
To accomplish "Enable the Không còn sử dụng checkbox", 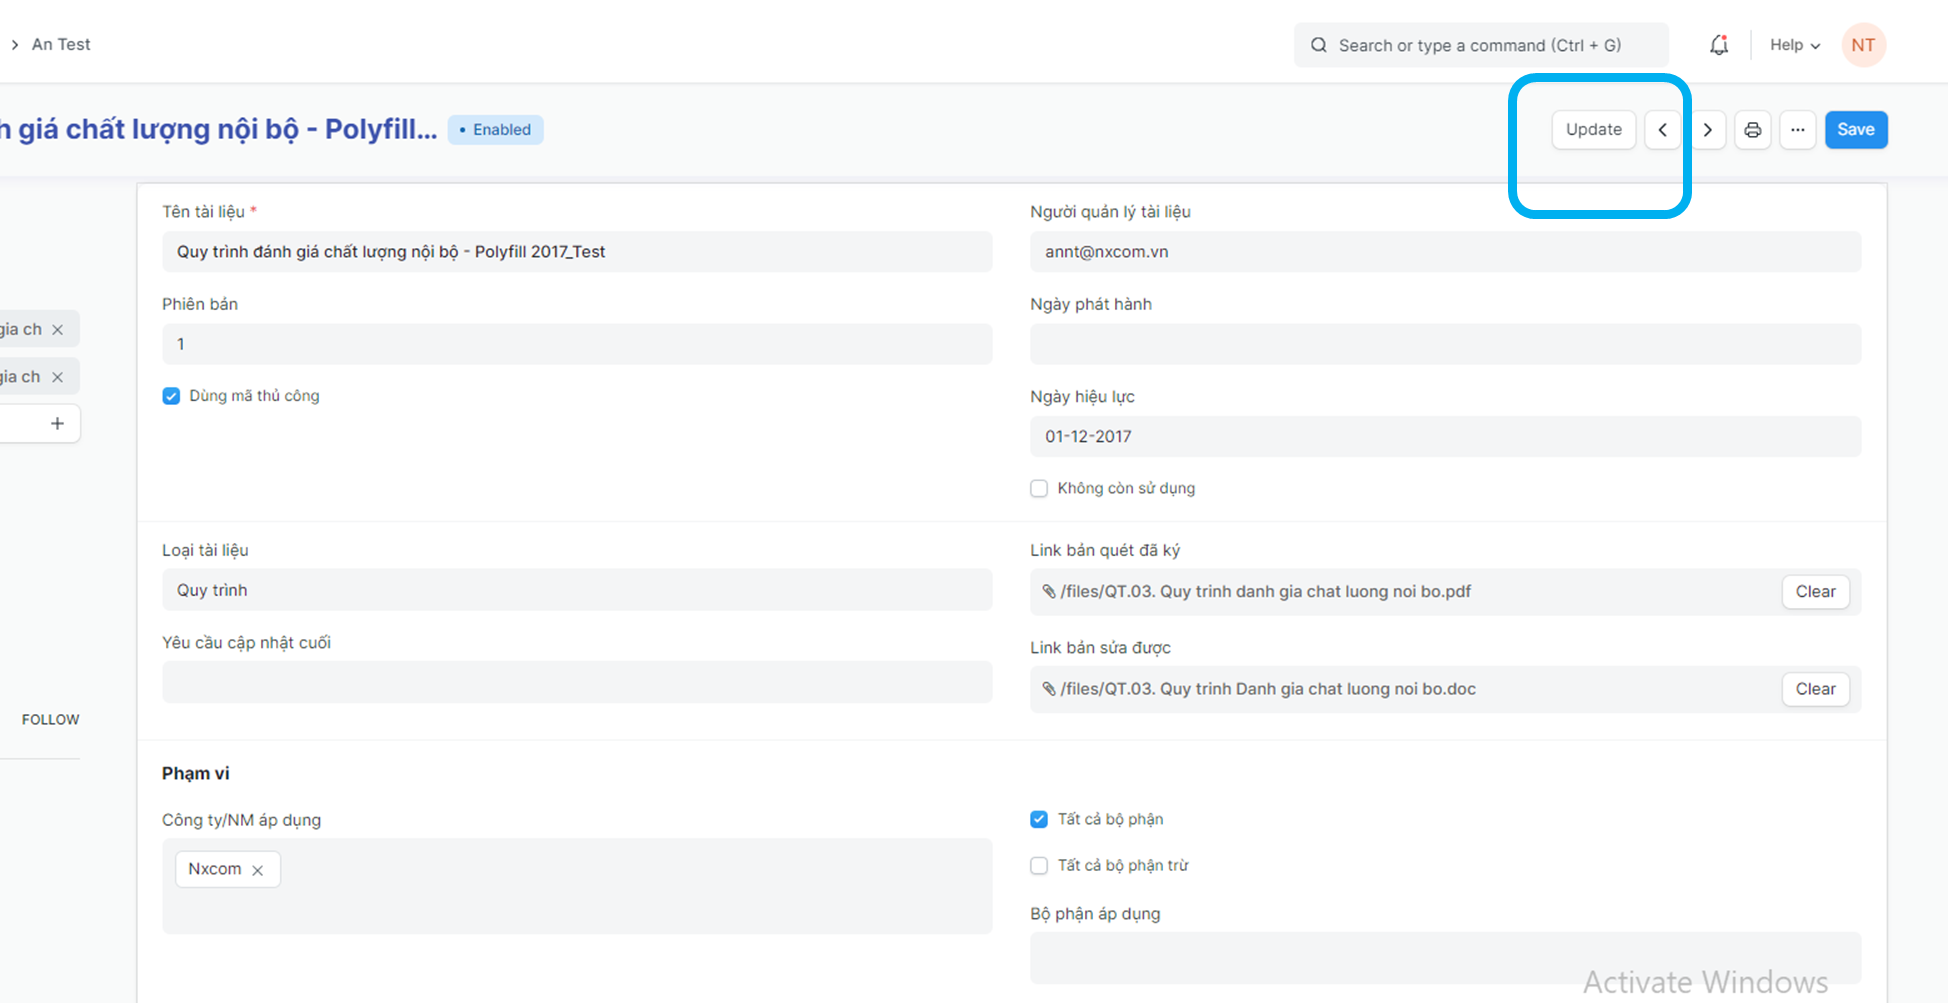I will [1039, 489].
